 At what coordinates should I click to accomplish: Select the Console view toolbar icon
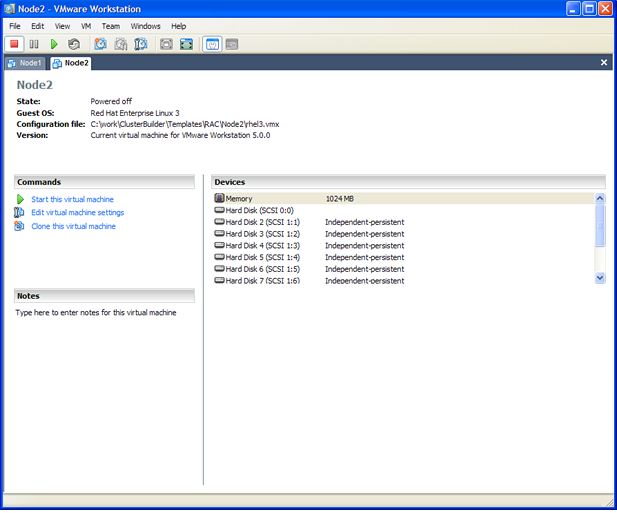click(x=232, y=44)
